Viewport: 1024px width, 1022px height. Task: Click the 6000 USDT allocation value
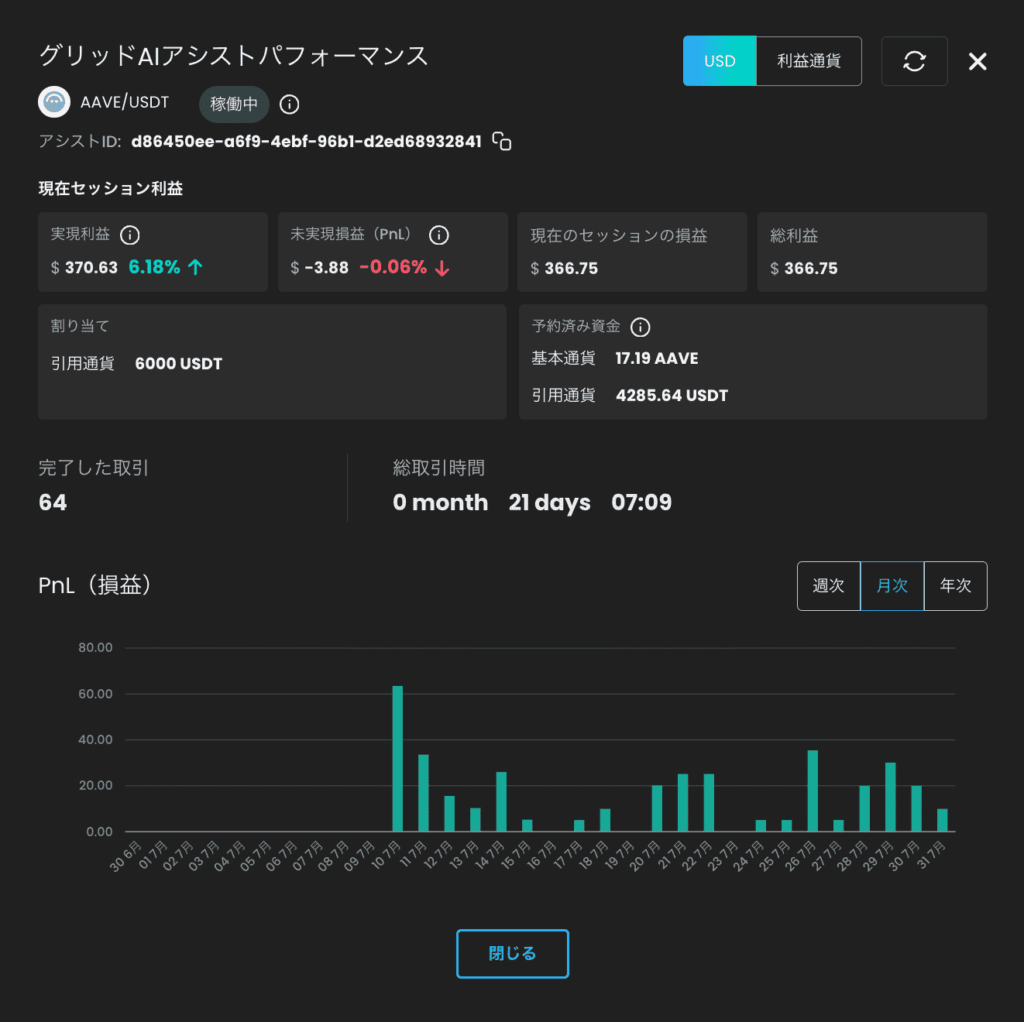[178, 364]
